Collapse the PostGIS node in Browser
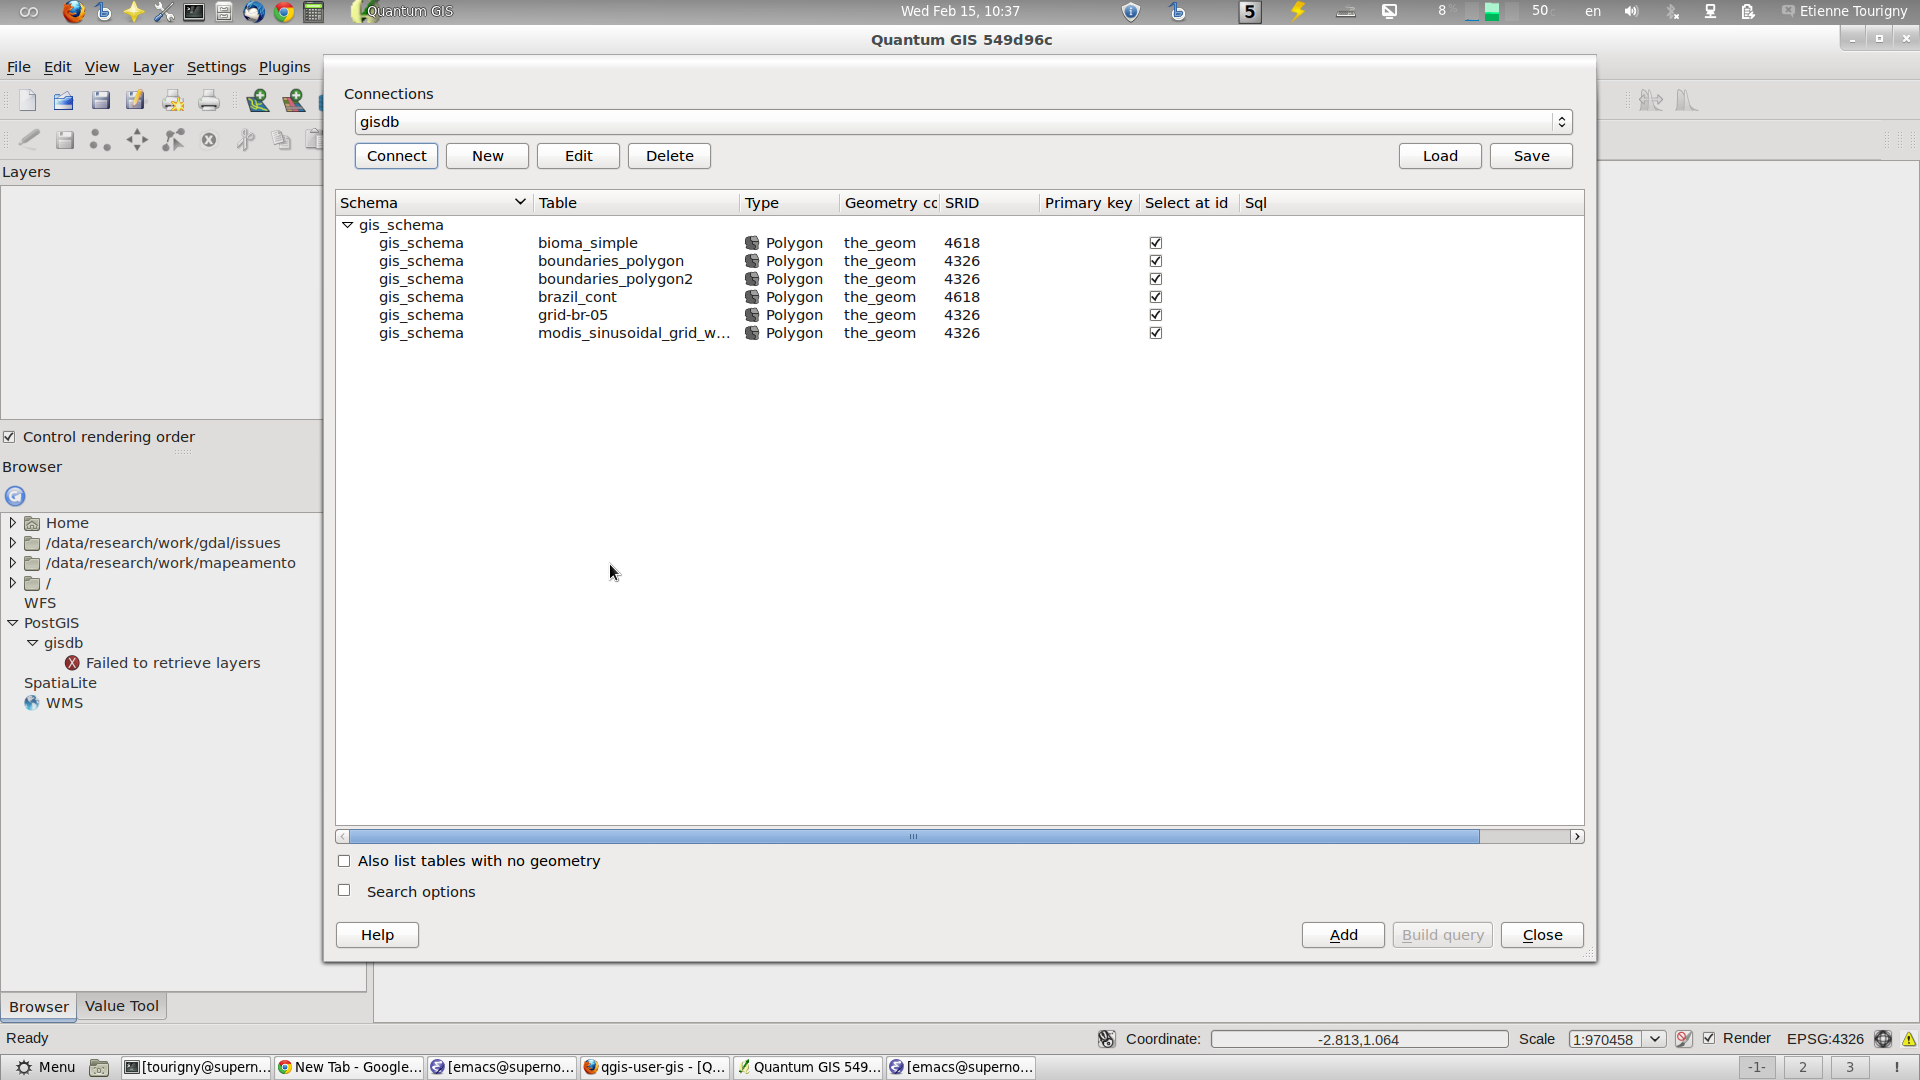This screenshot has width=1920, height=1080. pyautogui.click(x=12, y=623)
